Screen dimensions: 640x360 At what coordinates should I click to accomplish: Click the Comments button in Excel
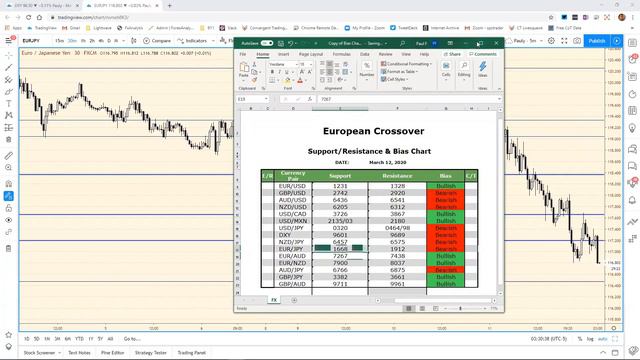[483, 54]
